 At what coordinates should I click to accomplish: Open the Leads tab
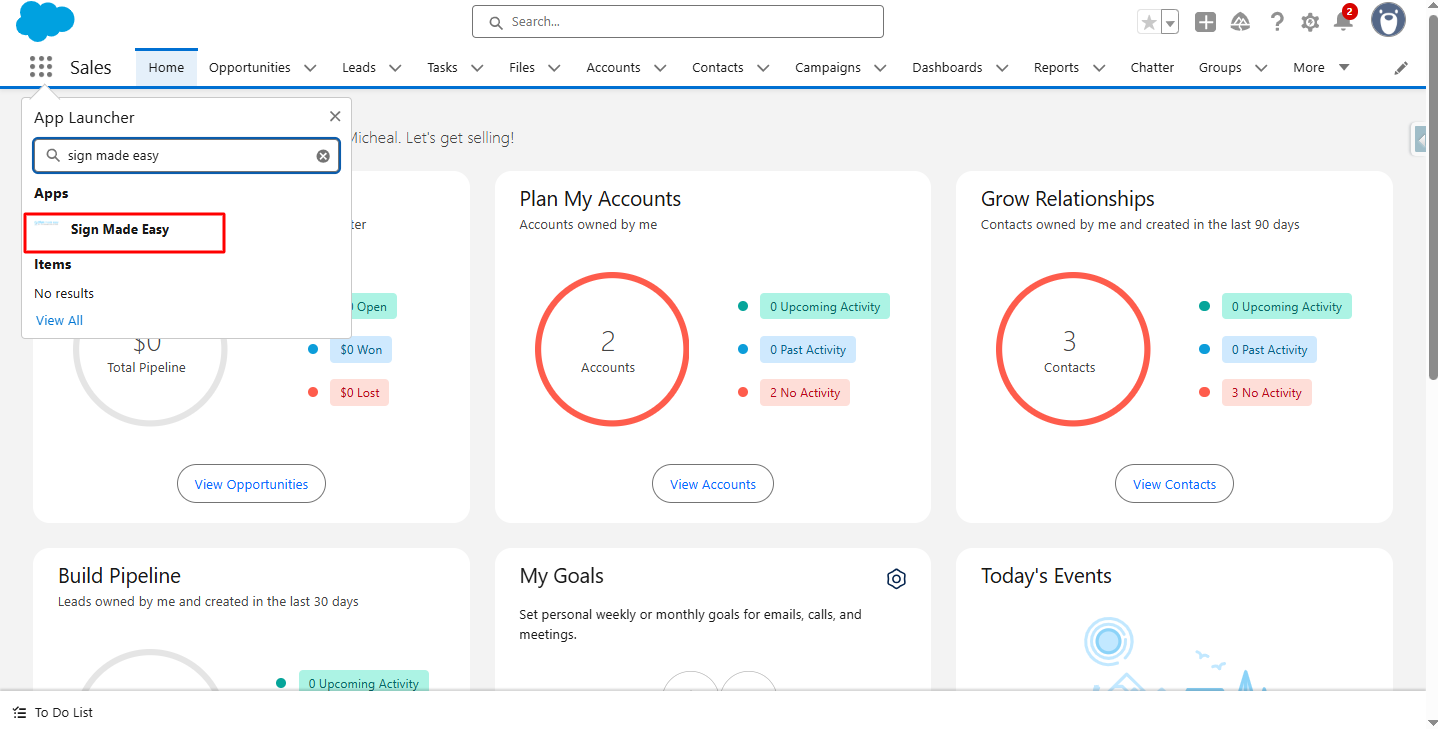point(359,68)
